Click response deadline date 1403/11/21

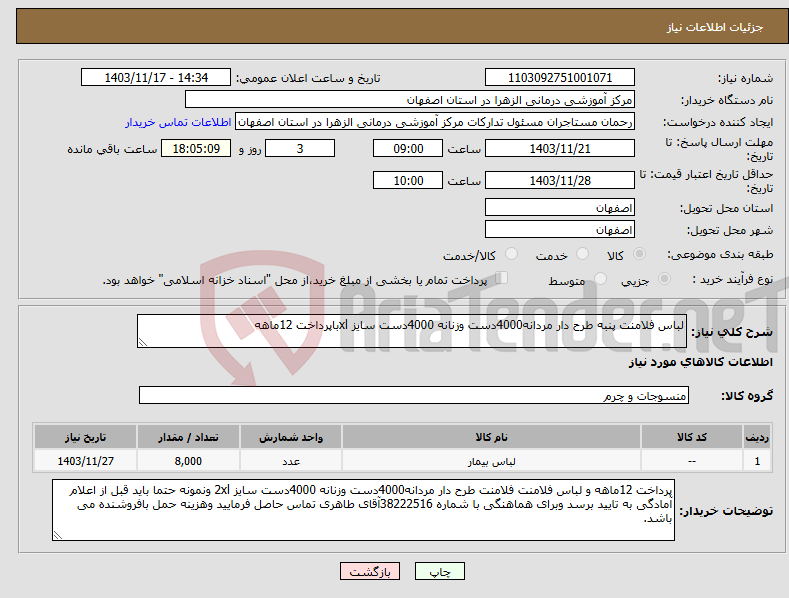pyautogui.click(x=560, y=148)
